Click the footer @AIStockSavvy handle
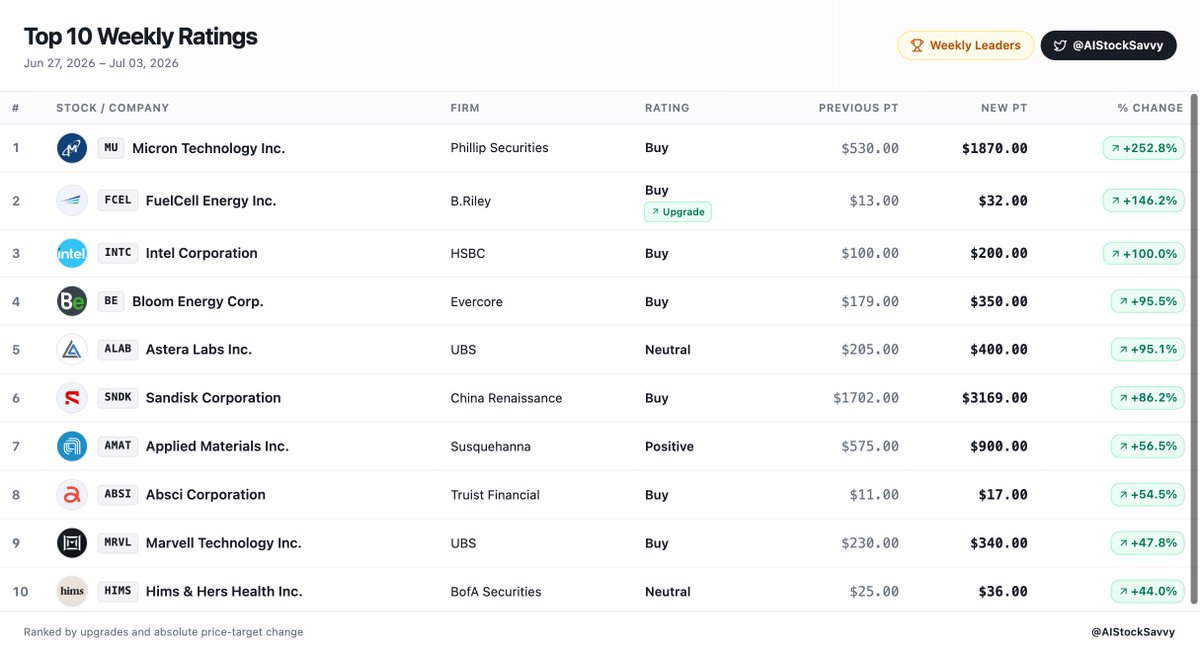The width and height of the screenshot is (1200, 652). pos(1133,632)
